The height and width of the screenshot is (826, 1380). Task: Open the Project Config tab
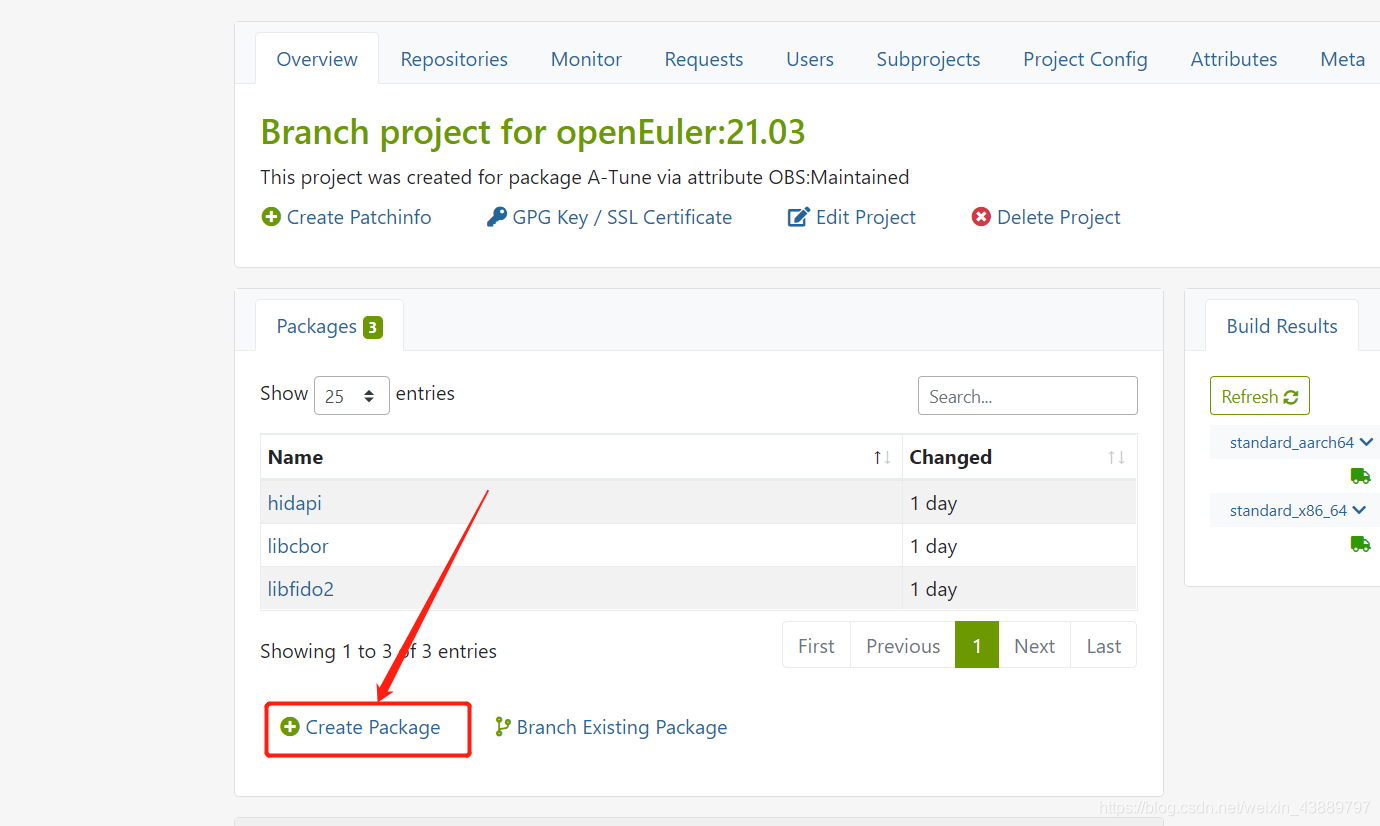click(1084, 59)
